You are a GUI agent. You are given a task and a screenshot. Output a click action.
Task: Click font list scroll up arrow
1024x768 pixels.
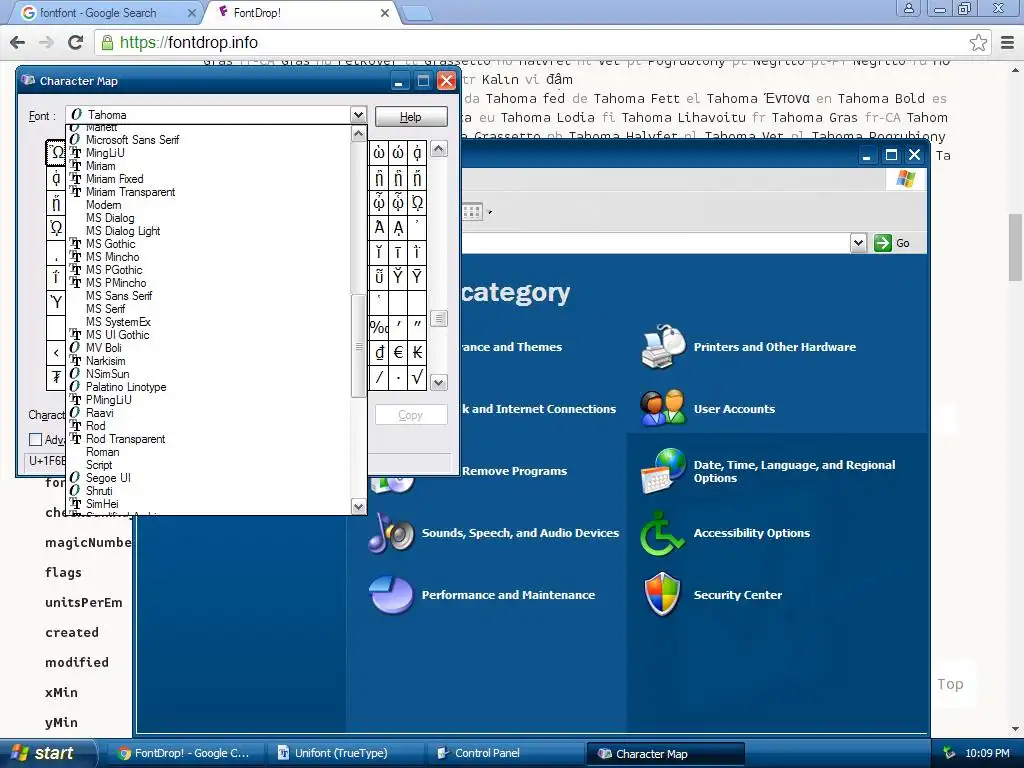point(359,134)
